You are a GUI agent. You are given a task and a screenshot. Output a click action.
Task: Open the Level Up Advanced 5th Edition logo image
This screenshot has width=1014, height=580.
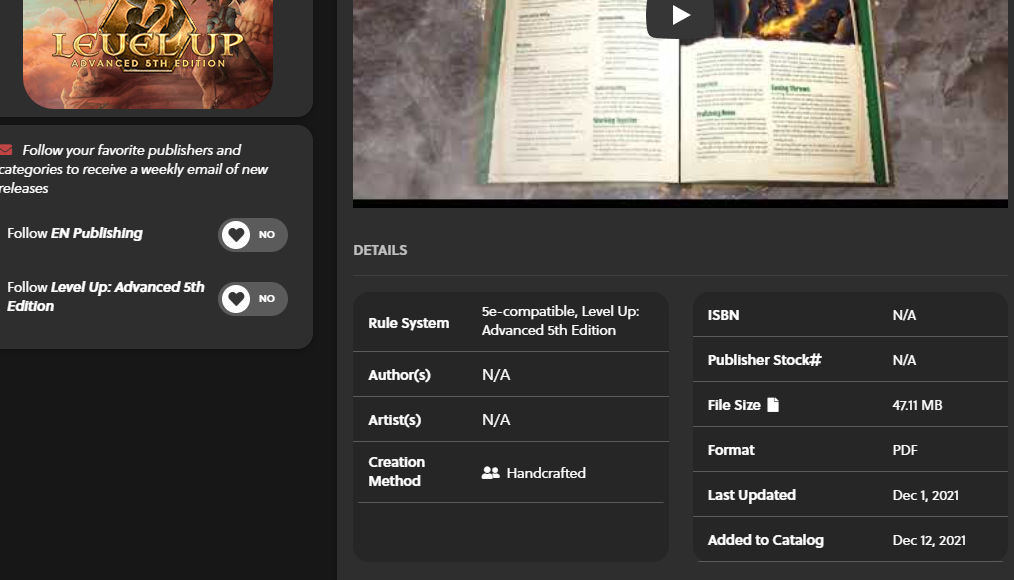pos(148,54)
